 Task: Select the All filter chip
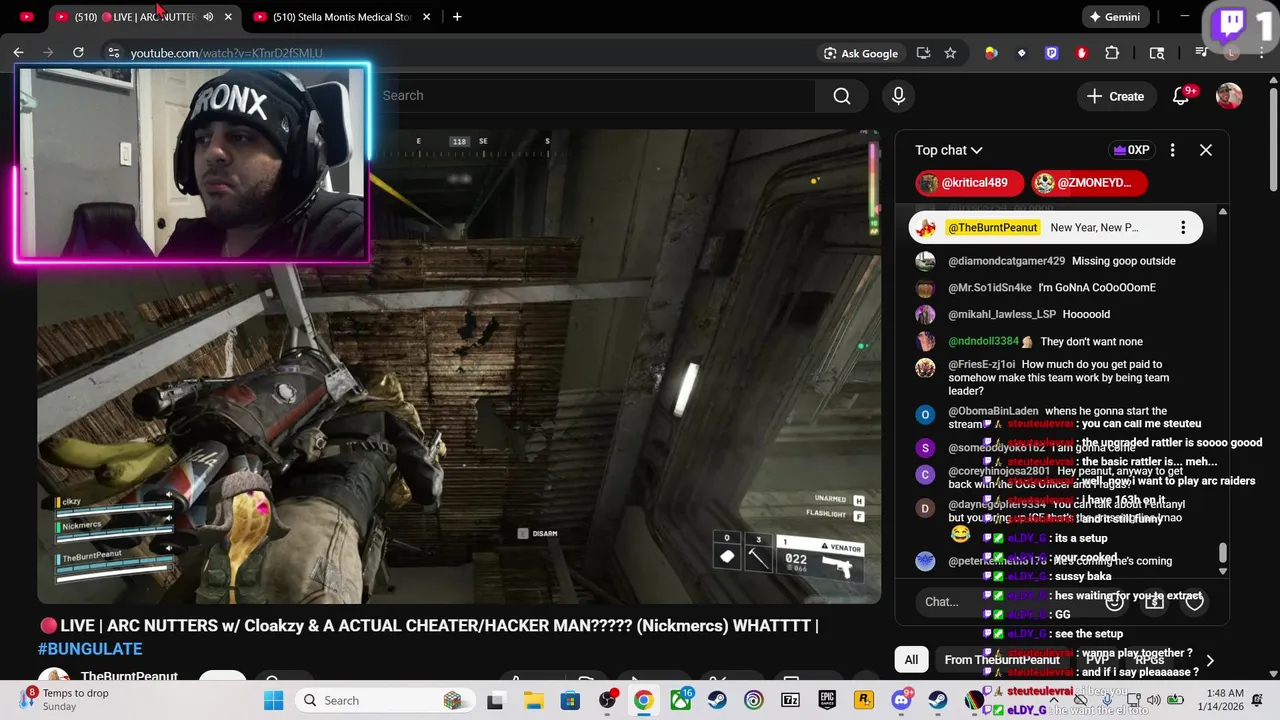[x=911, y=660]
